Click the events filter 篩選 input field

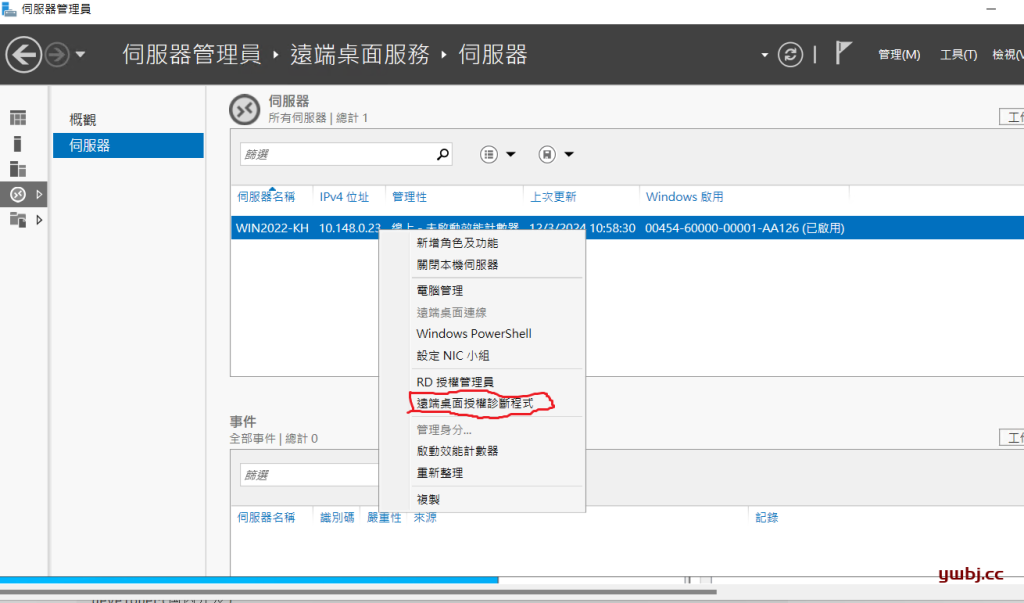pos(309,475)
